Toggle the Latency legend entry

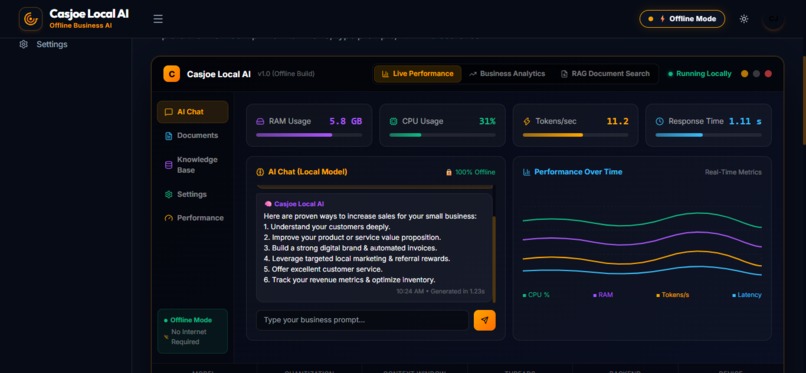747,295
